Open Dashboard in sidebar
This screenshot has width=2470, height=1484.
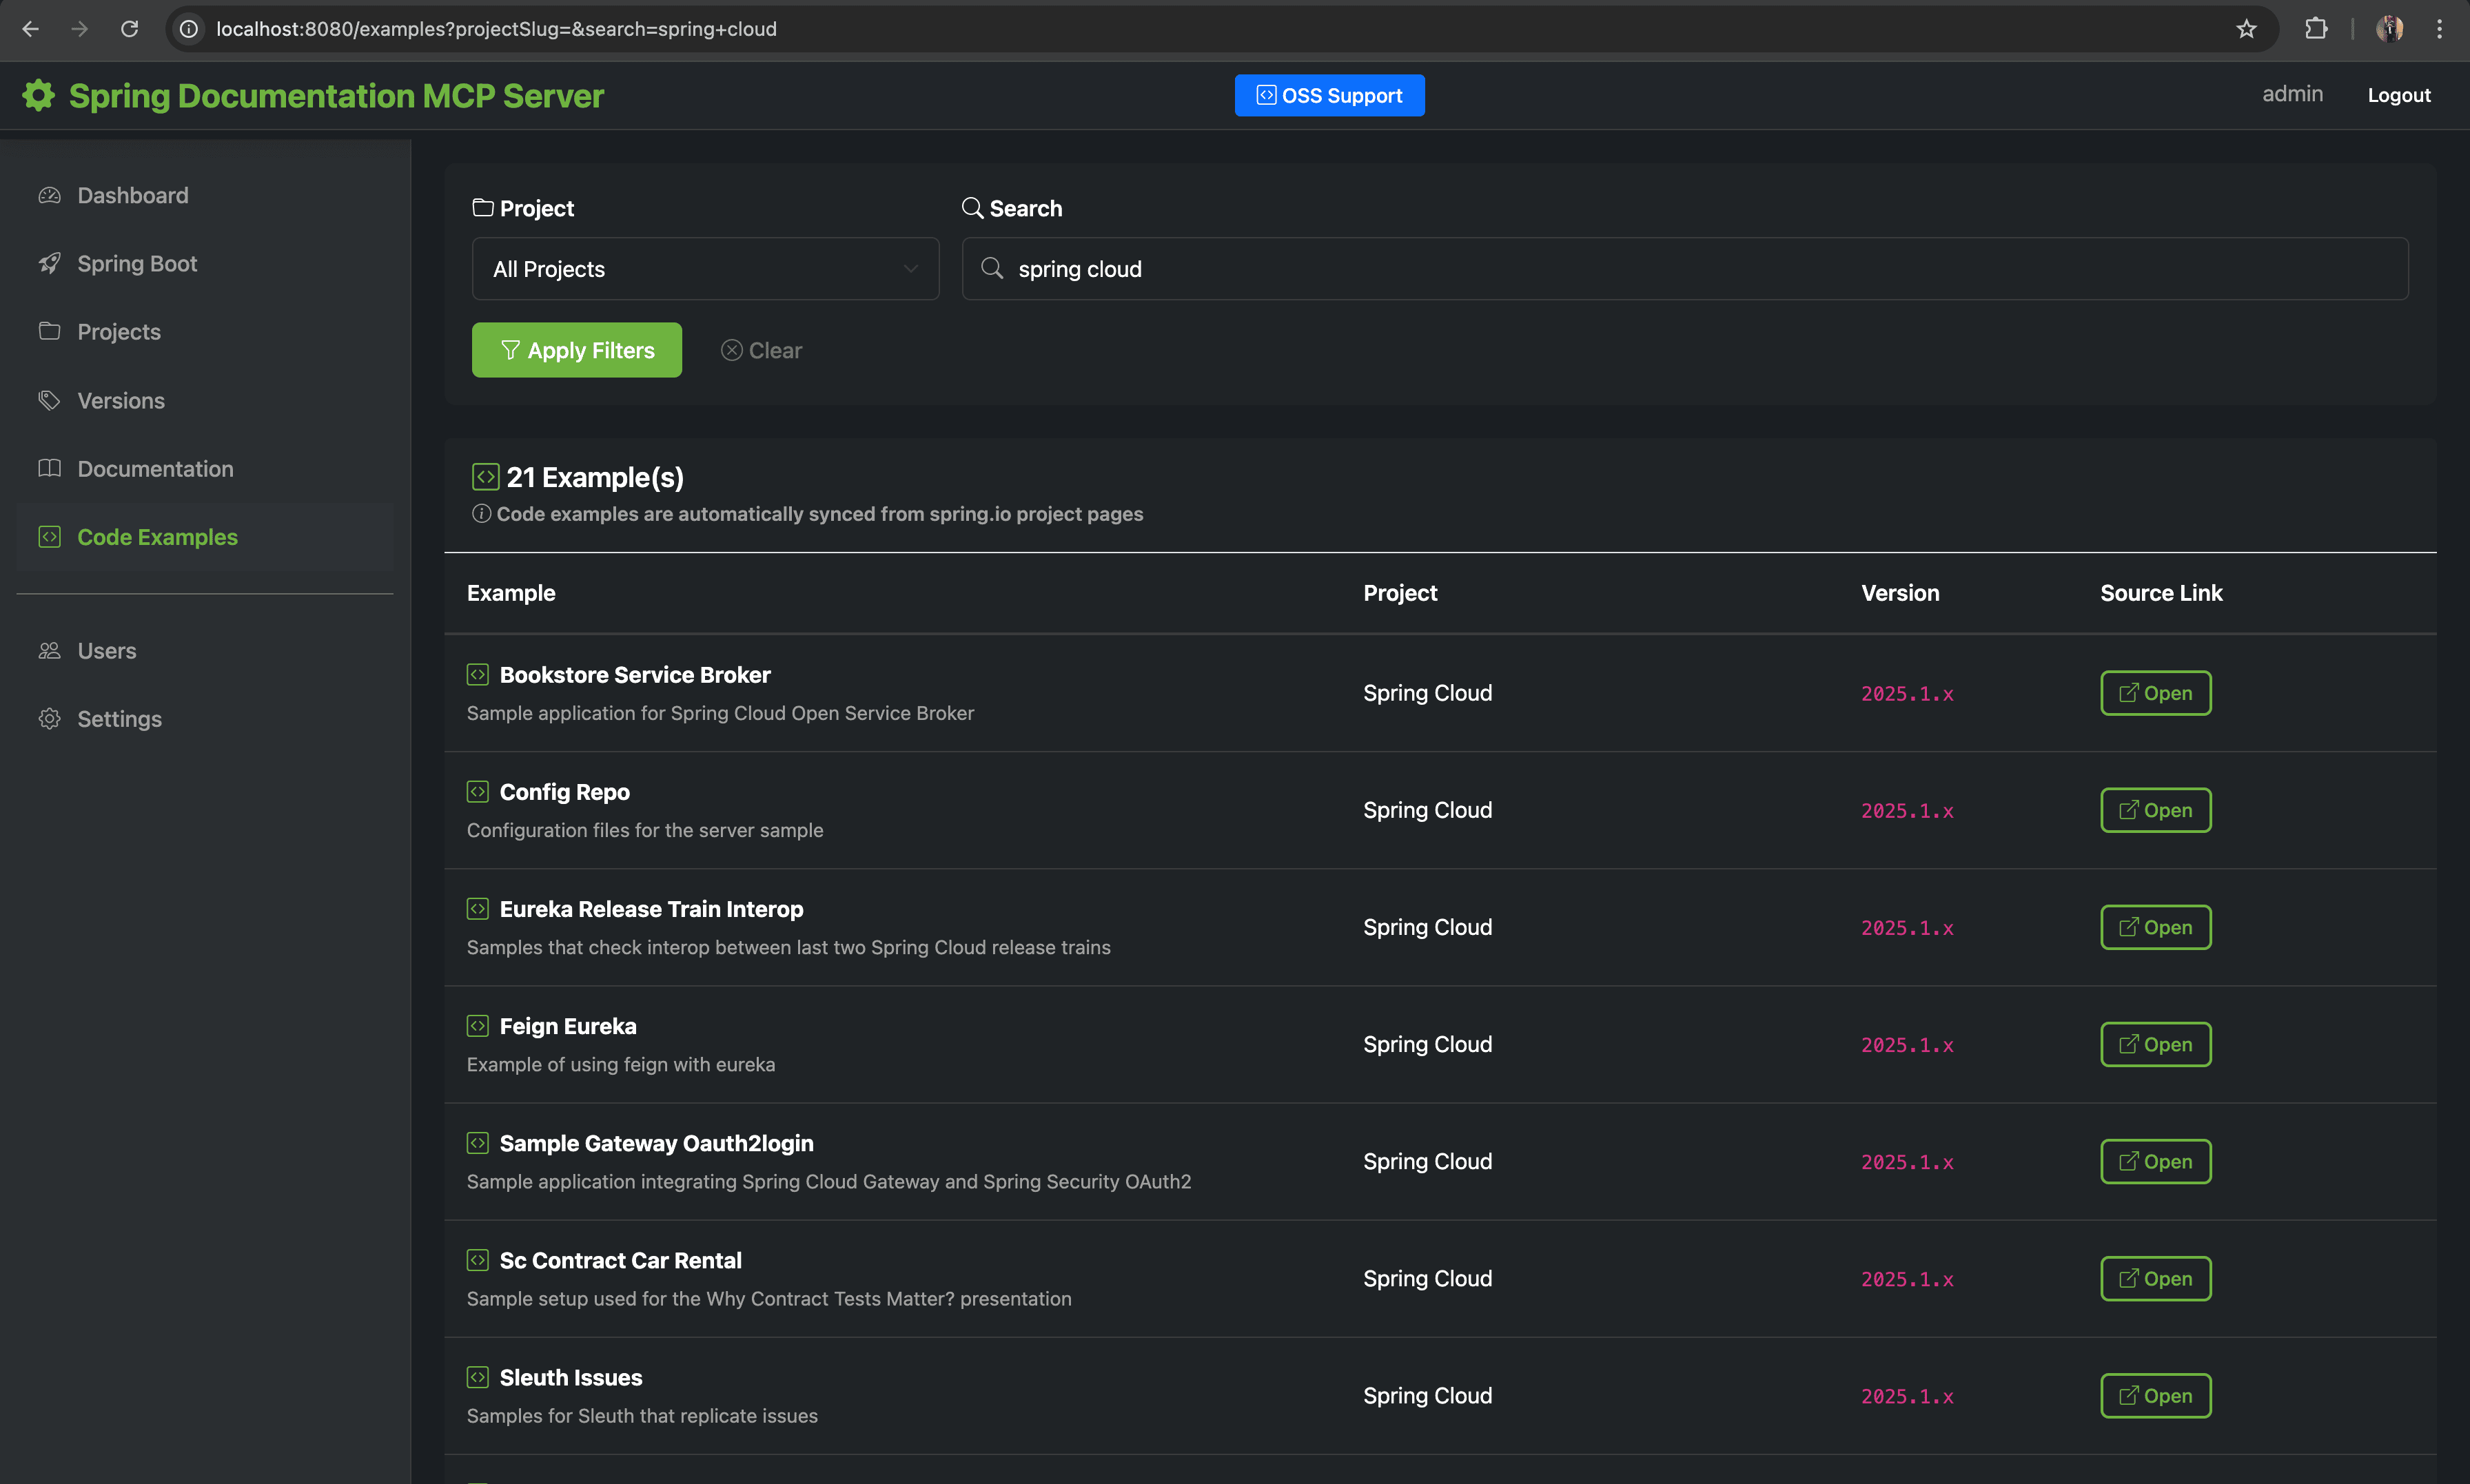click(x=132, y=195)
